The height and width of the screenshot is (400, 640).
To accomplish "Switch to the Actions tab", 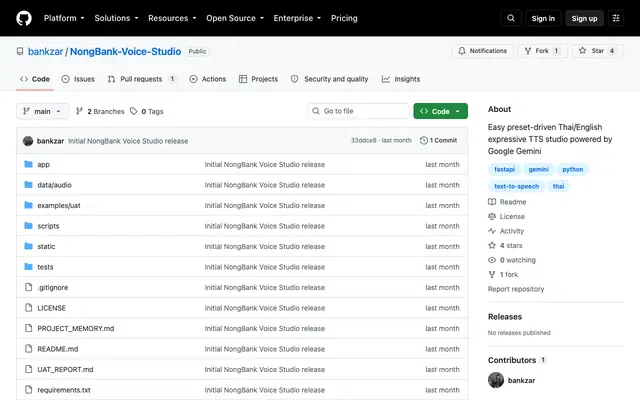I will click(x=207, y=79).
